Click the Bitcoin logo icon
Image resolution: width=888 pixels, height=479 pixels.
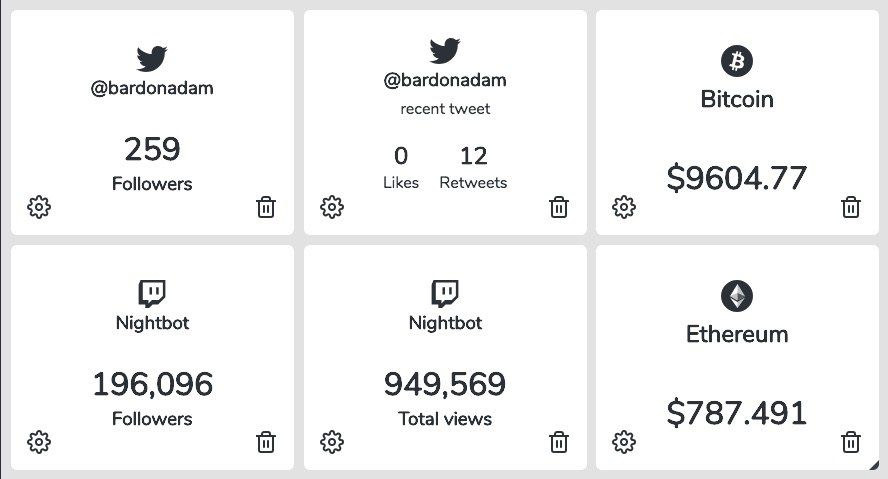pyautogui.click(x=737, y=62)
